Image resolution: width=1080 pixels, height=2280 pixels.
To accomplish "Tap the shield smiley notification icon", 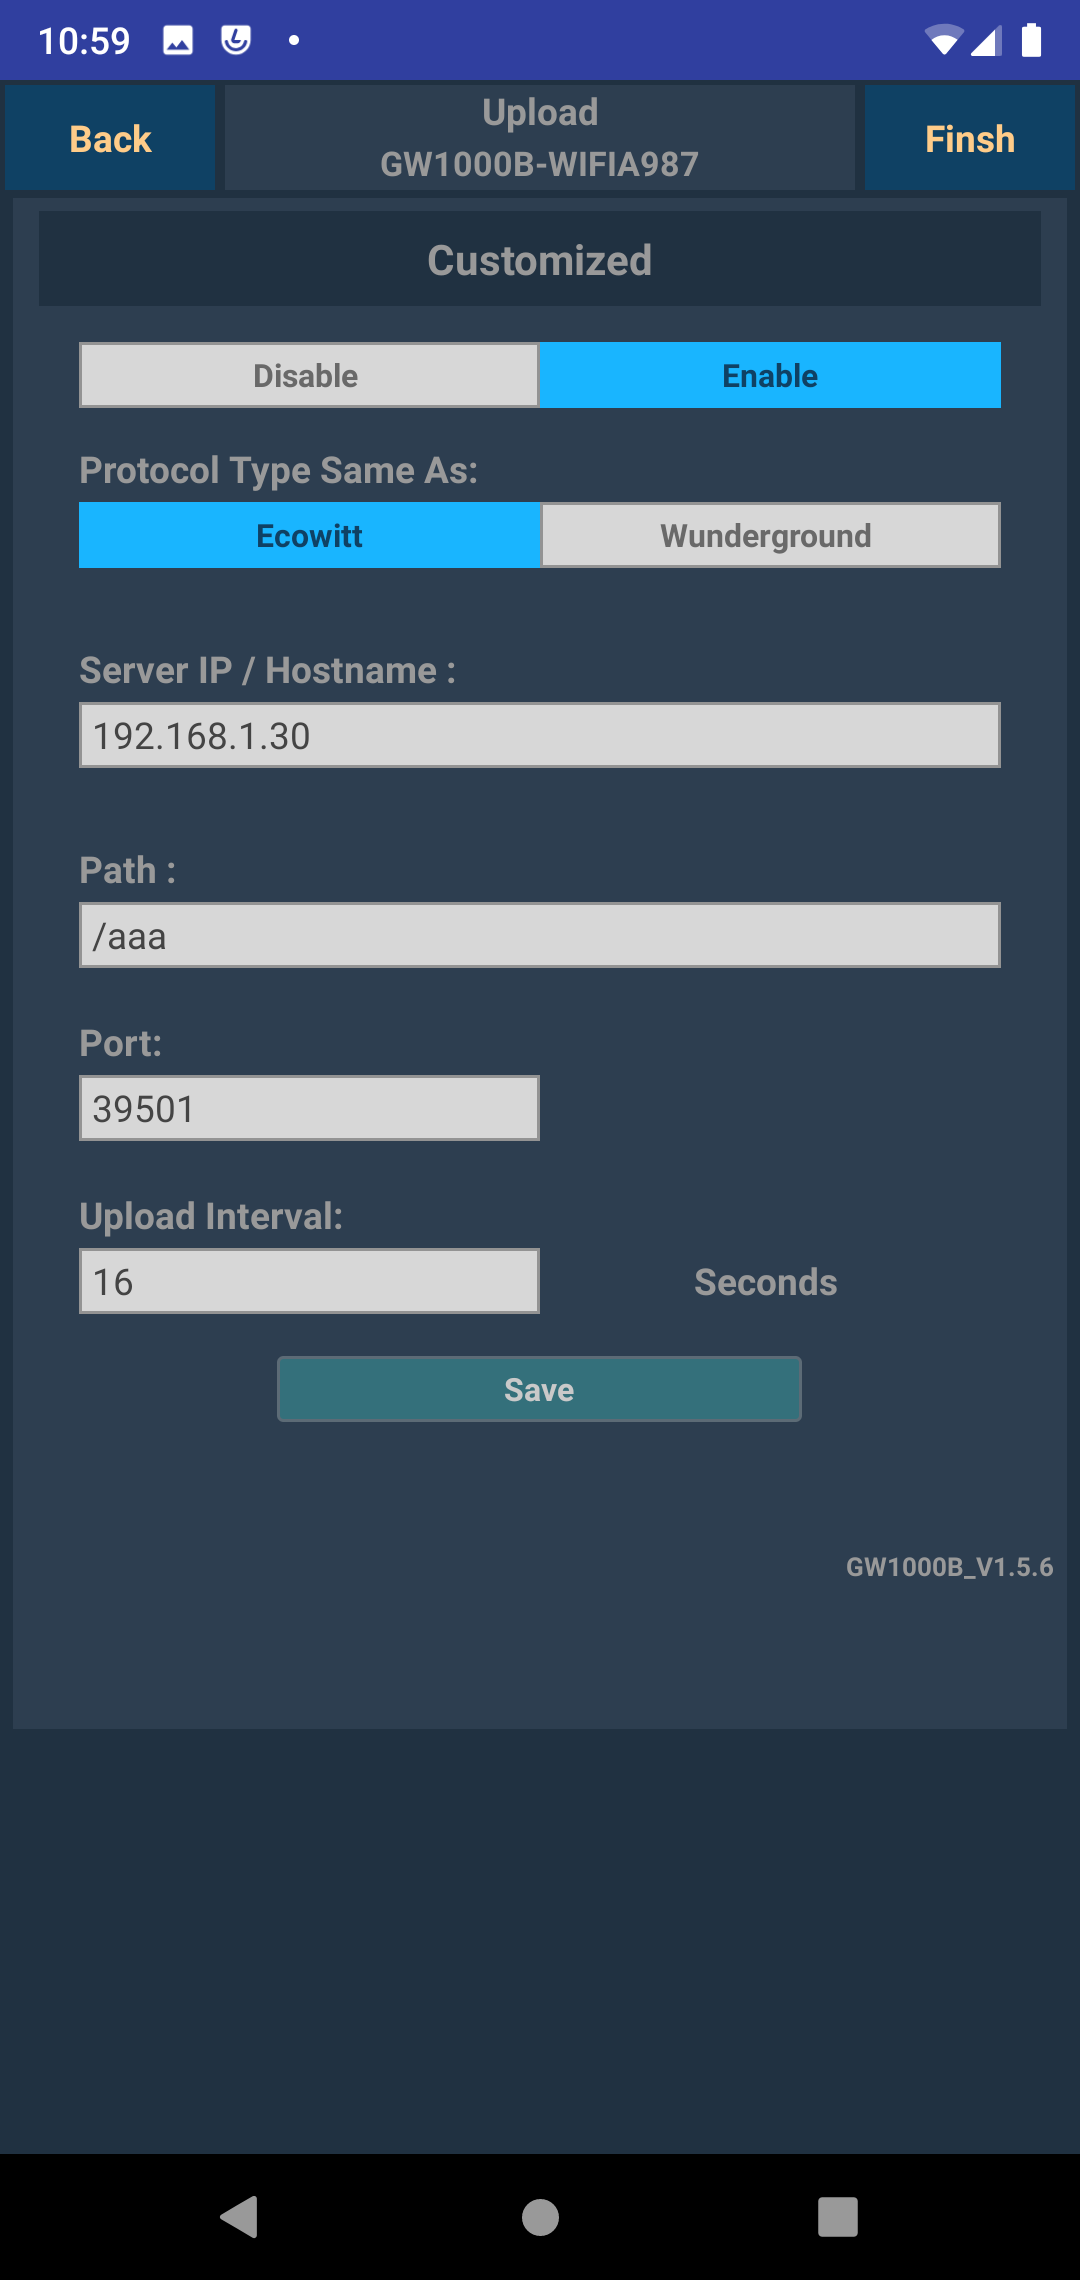I will [x=236, y=40].
